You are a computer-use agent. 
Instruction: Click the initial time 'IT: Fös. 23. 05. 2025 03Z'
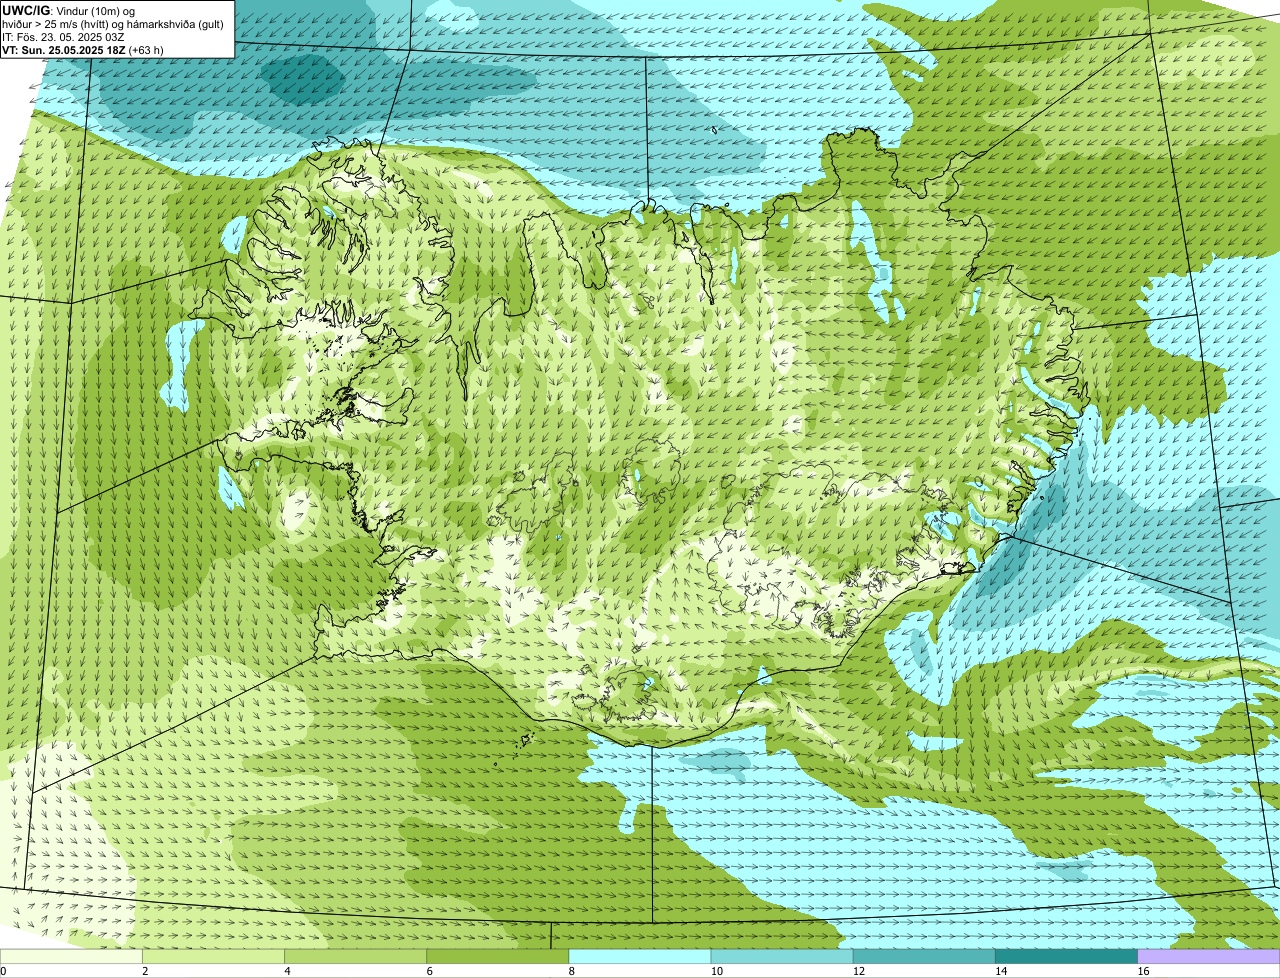coord(63,37)
